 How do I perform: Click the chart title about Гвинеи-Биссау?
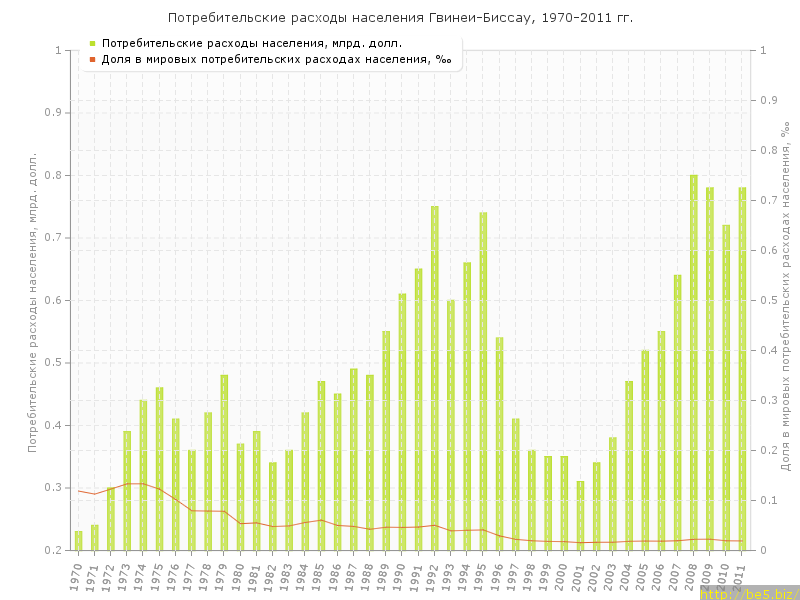click(x=400, y=18)
